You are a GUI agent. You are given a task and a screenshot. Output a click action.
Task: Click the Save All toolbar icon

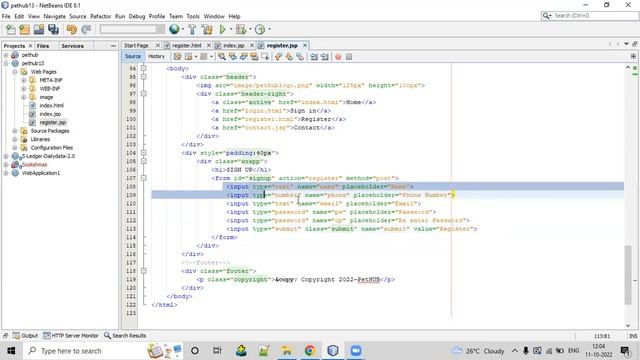53,29
